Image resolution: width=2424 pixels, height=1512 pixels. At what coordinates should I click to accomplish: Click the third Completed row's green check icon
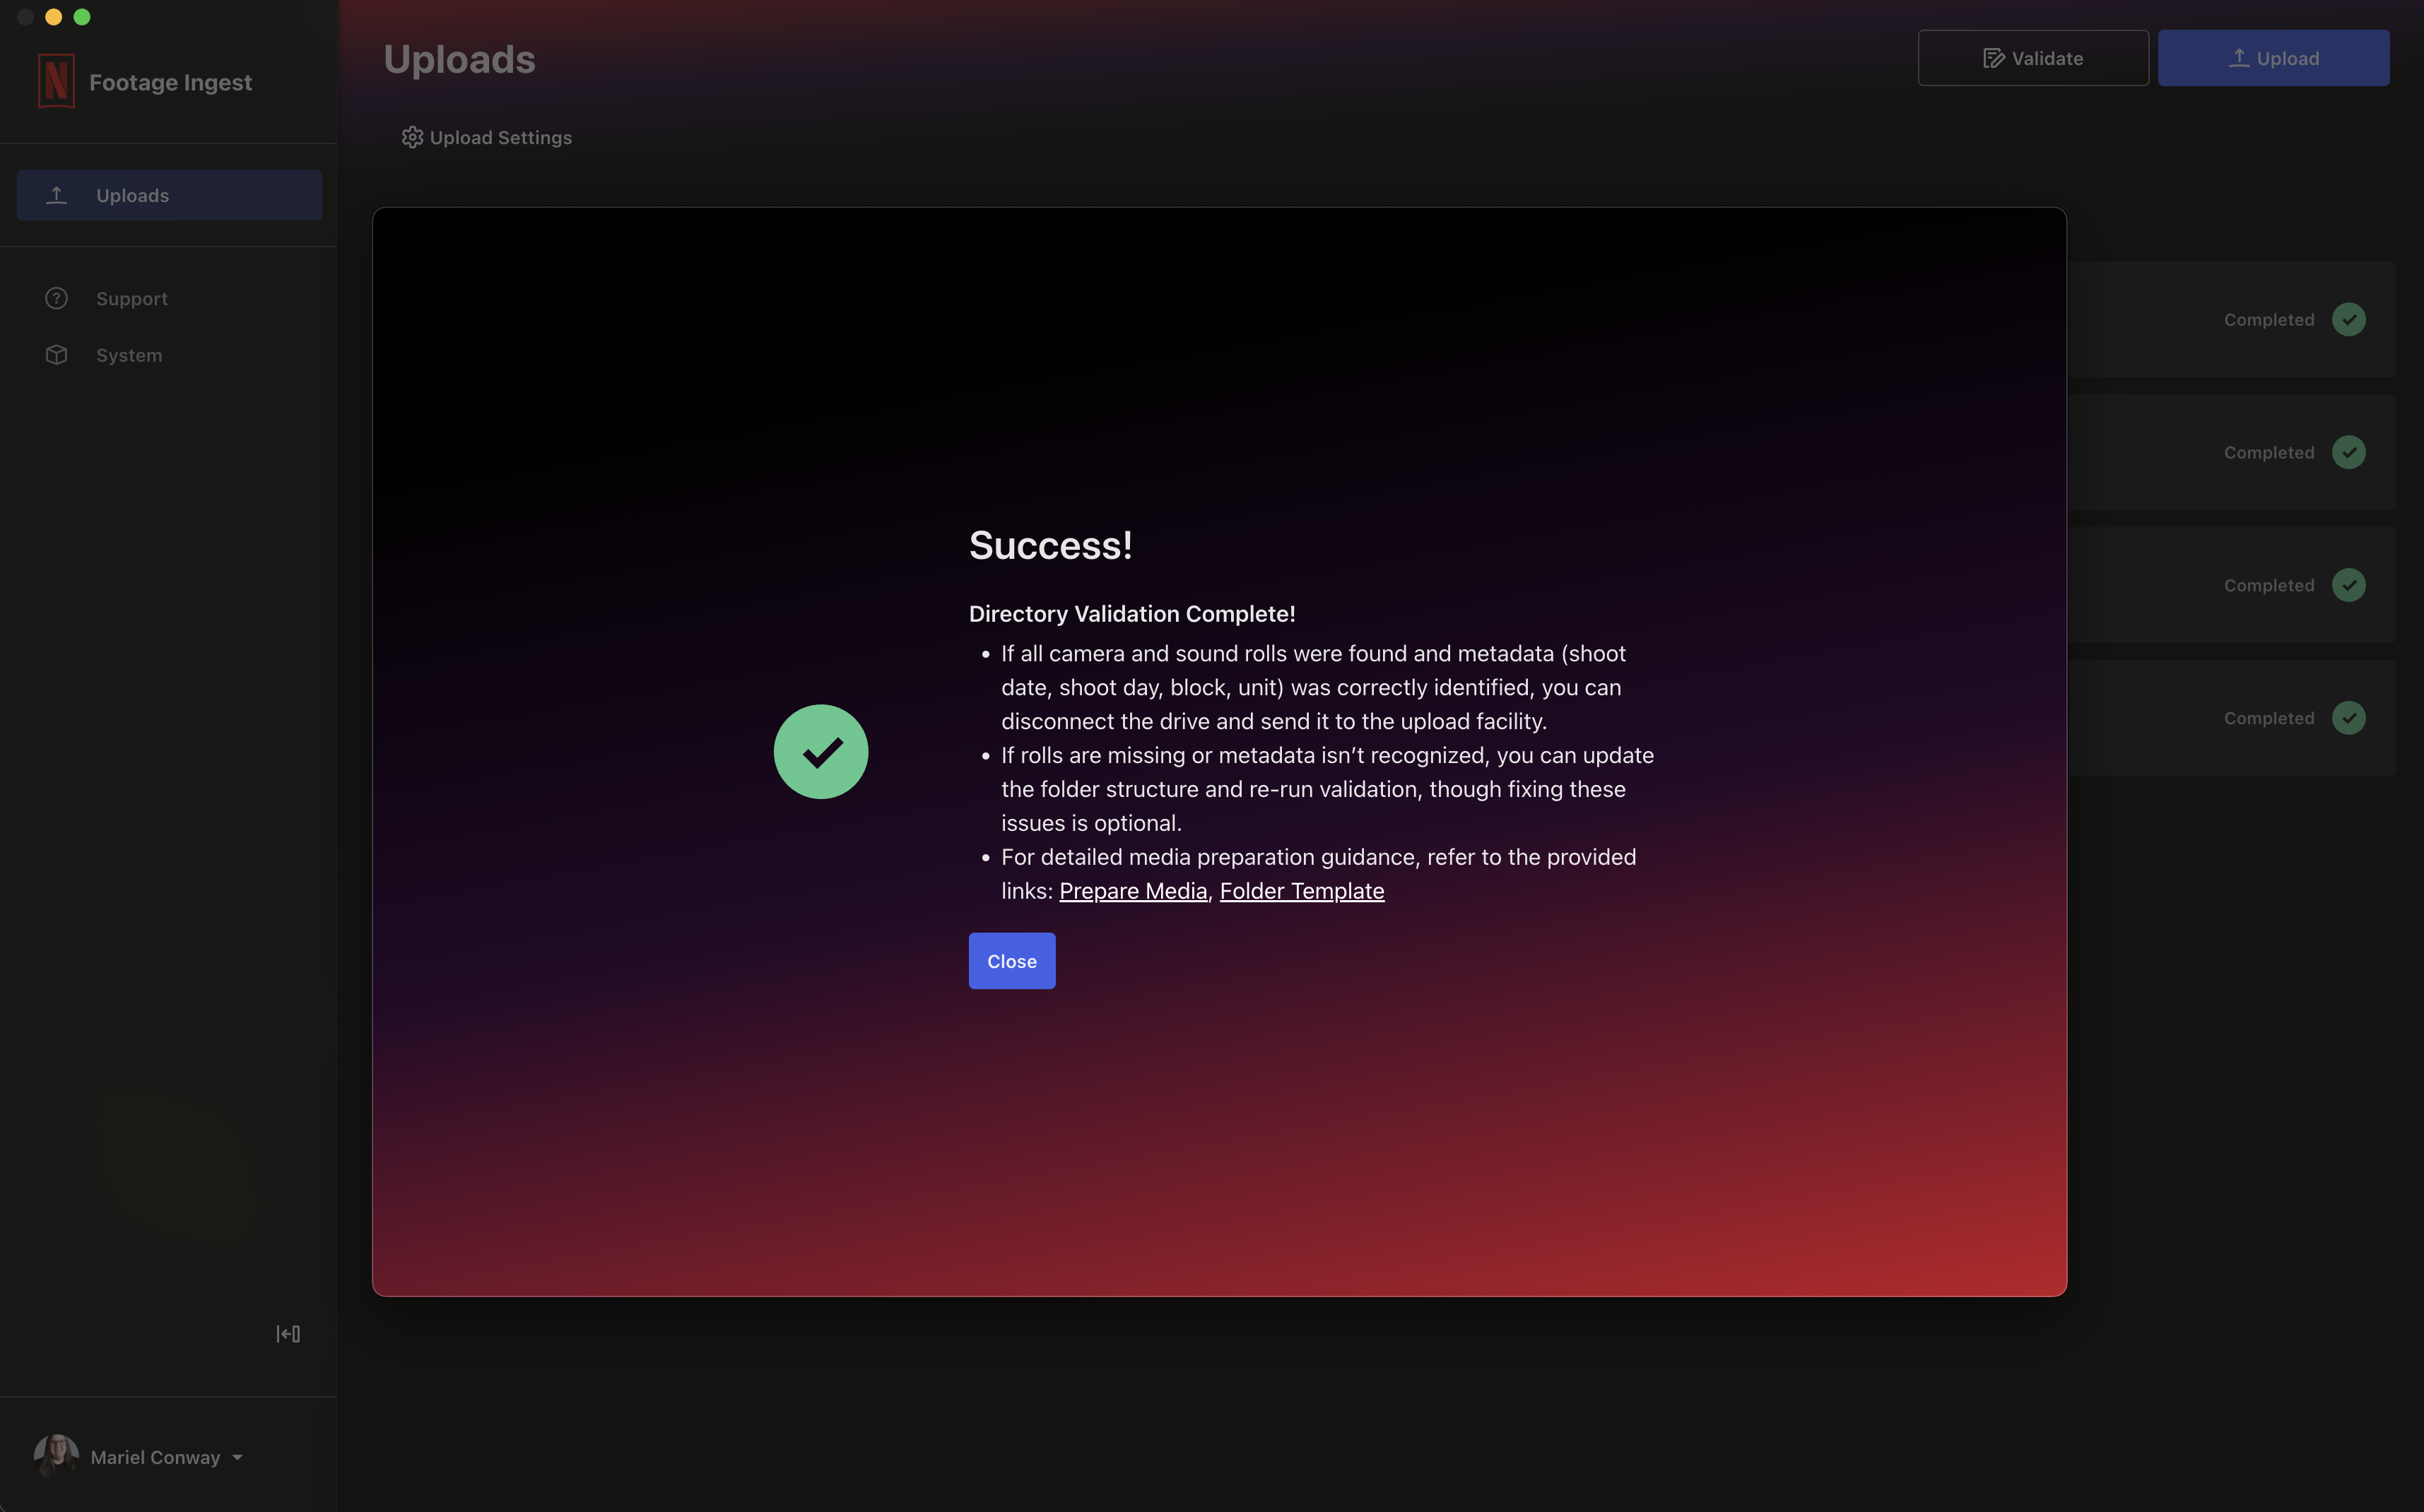[x=2349, y=585]
